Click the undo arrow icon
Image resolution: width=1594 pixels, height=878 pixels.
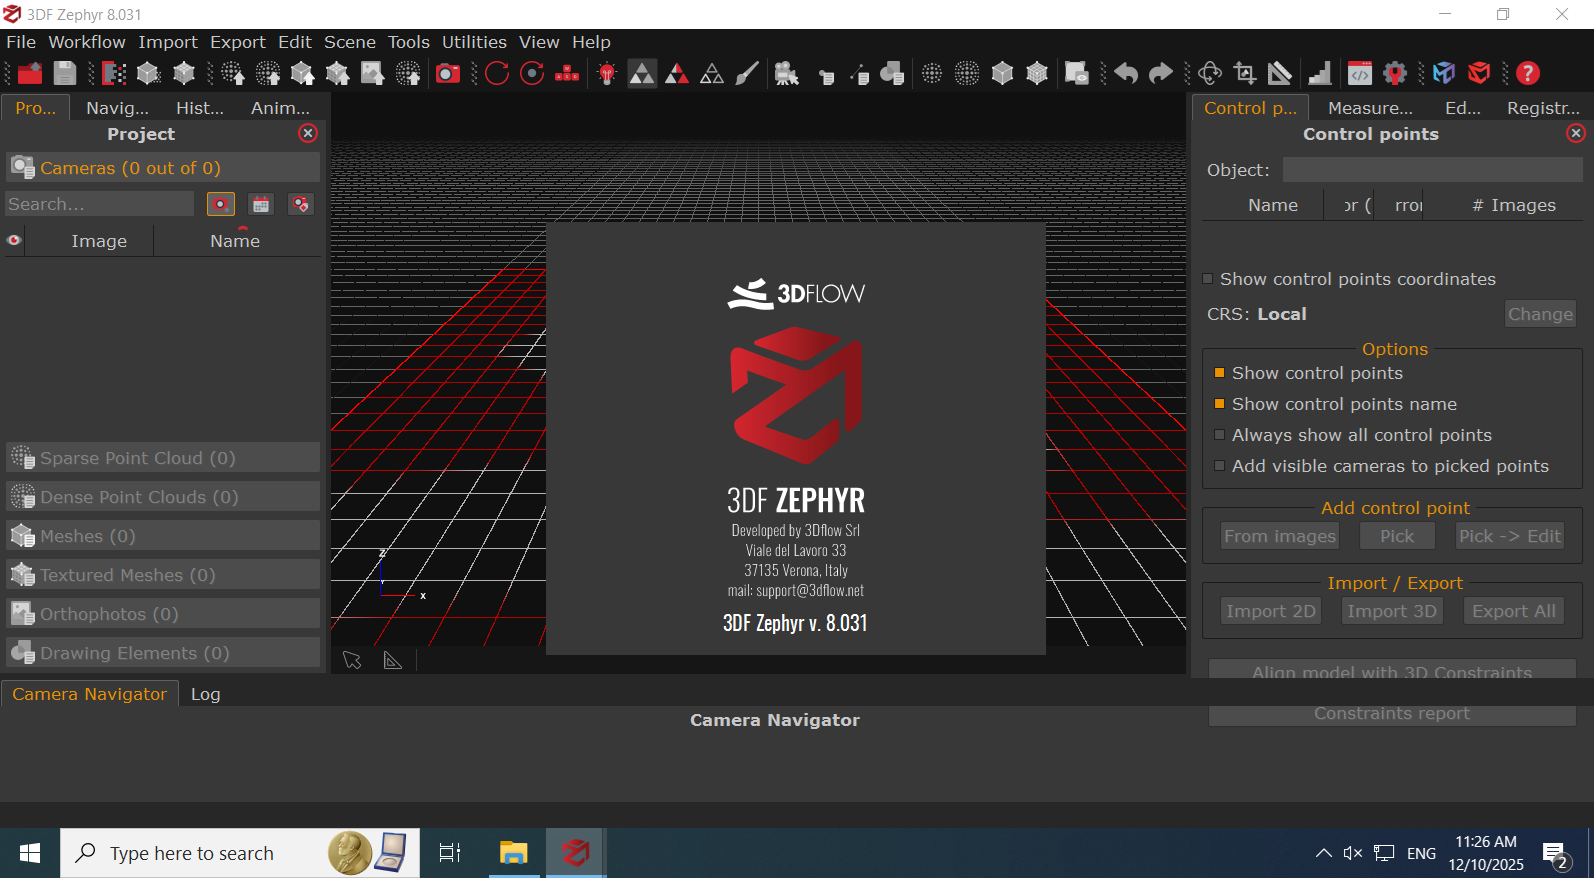coord(1126,73)
